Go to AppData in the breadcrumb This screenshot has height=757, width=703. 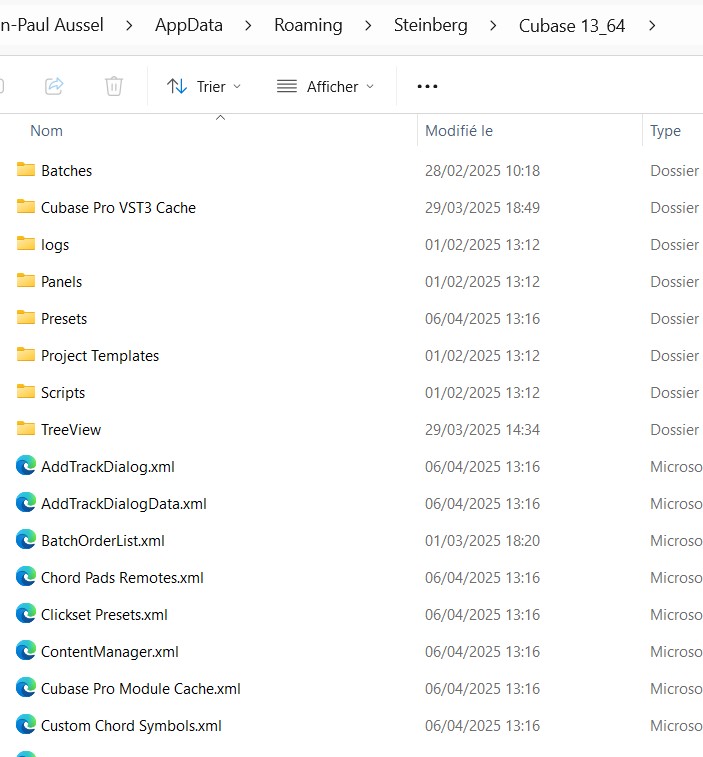(x=189, y=25)
